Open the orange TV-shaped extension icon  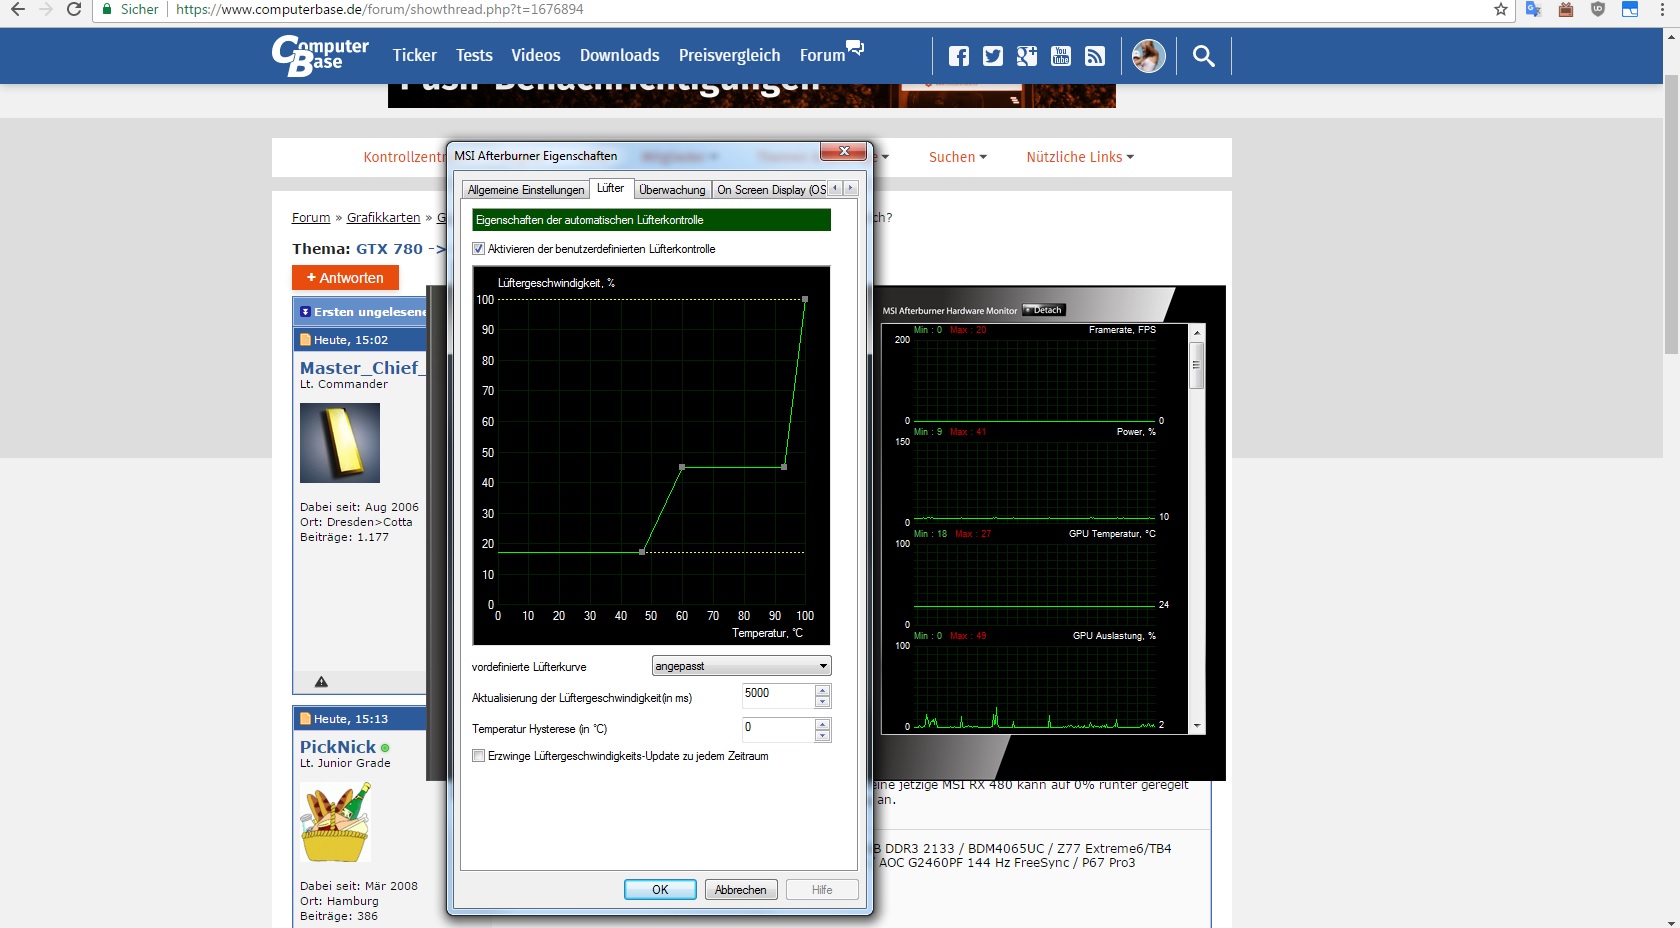point(1566,9)
